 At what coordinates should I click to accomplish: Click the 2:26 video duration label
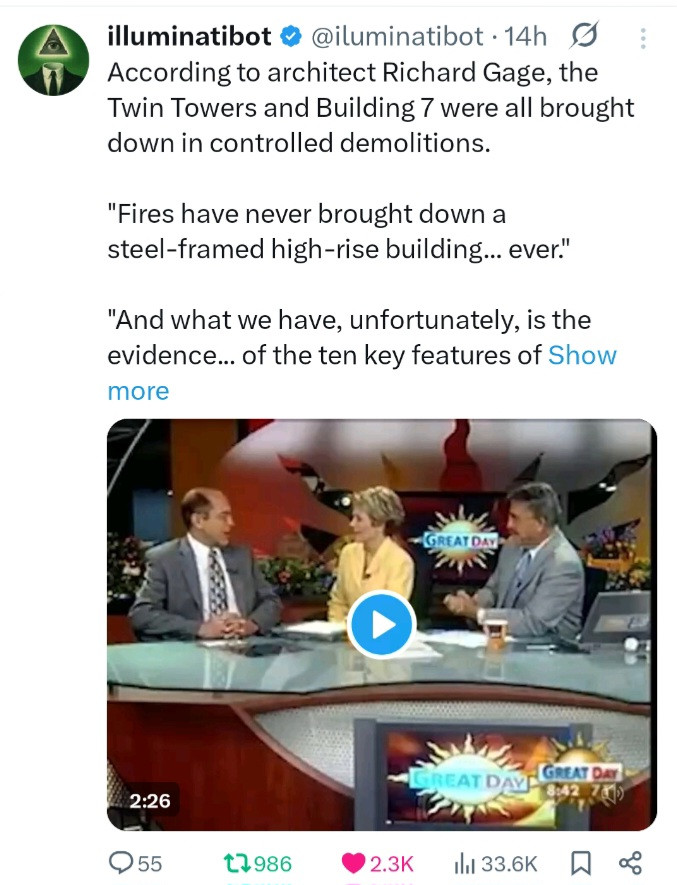point(150,800)
